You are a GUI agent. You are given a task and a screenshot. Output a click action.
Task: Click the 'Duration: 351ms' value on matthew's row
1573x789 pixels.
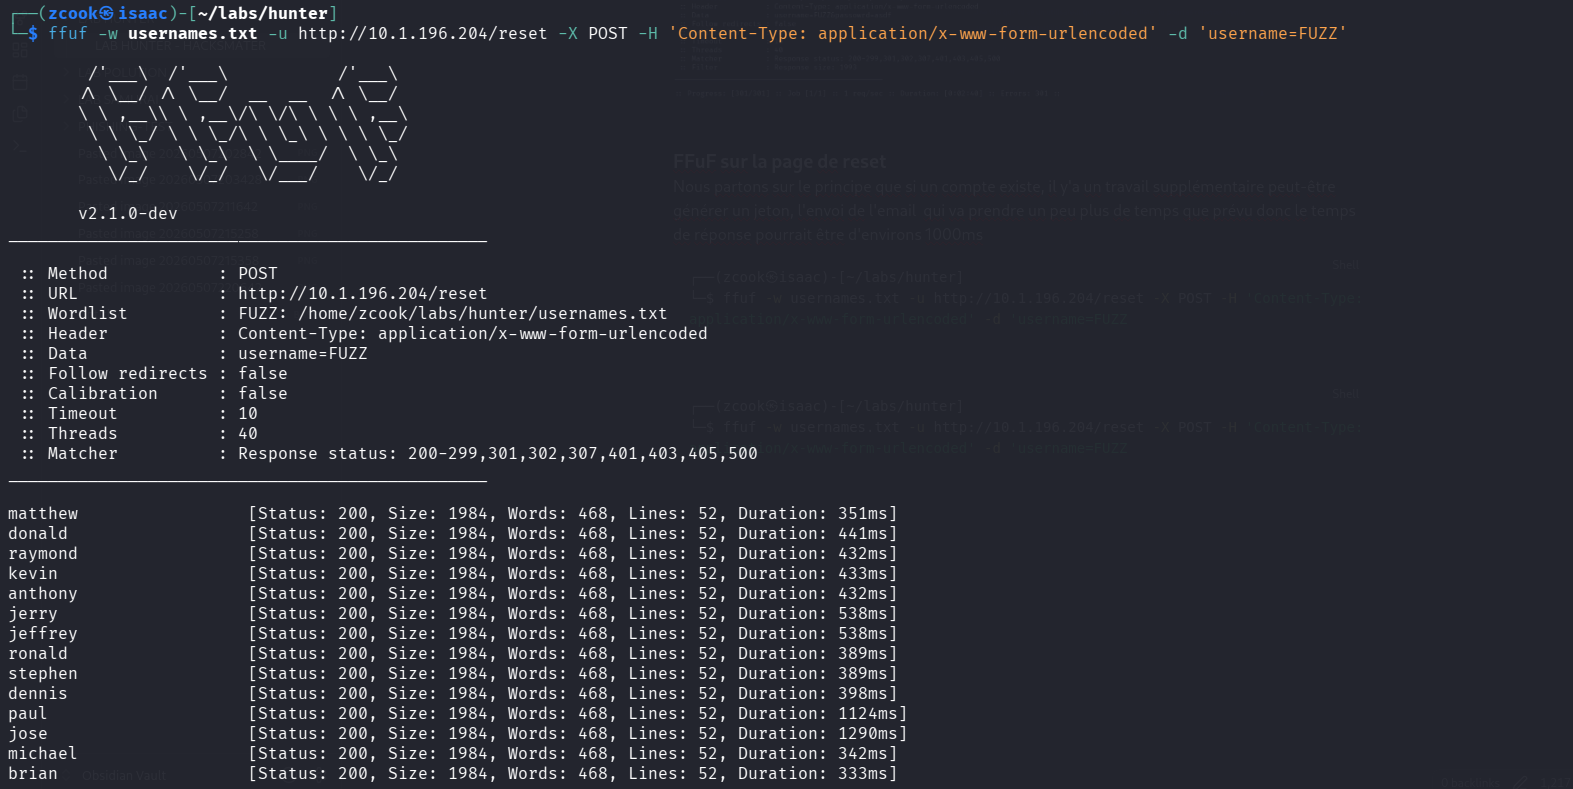[813, 514]
